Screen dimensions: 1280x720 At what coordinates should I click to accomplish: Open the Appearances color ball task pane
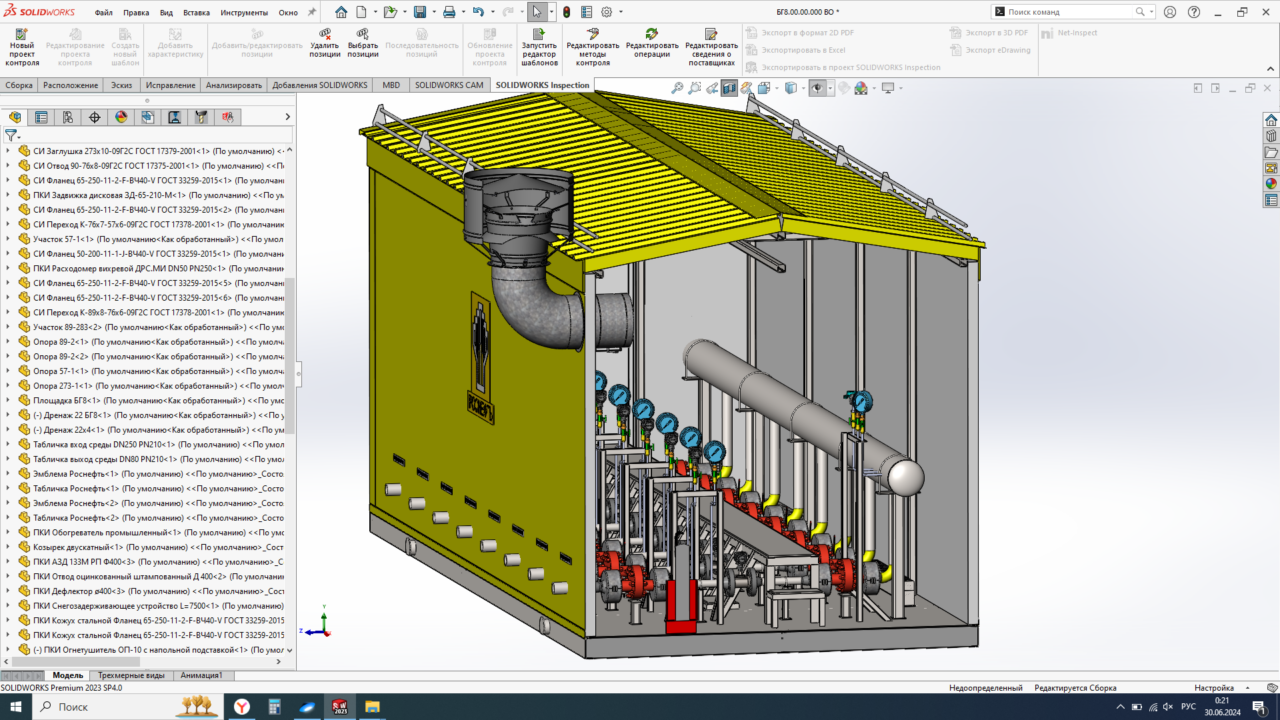pyautogui.click(x=1271, y=184)
